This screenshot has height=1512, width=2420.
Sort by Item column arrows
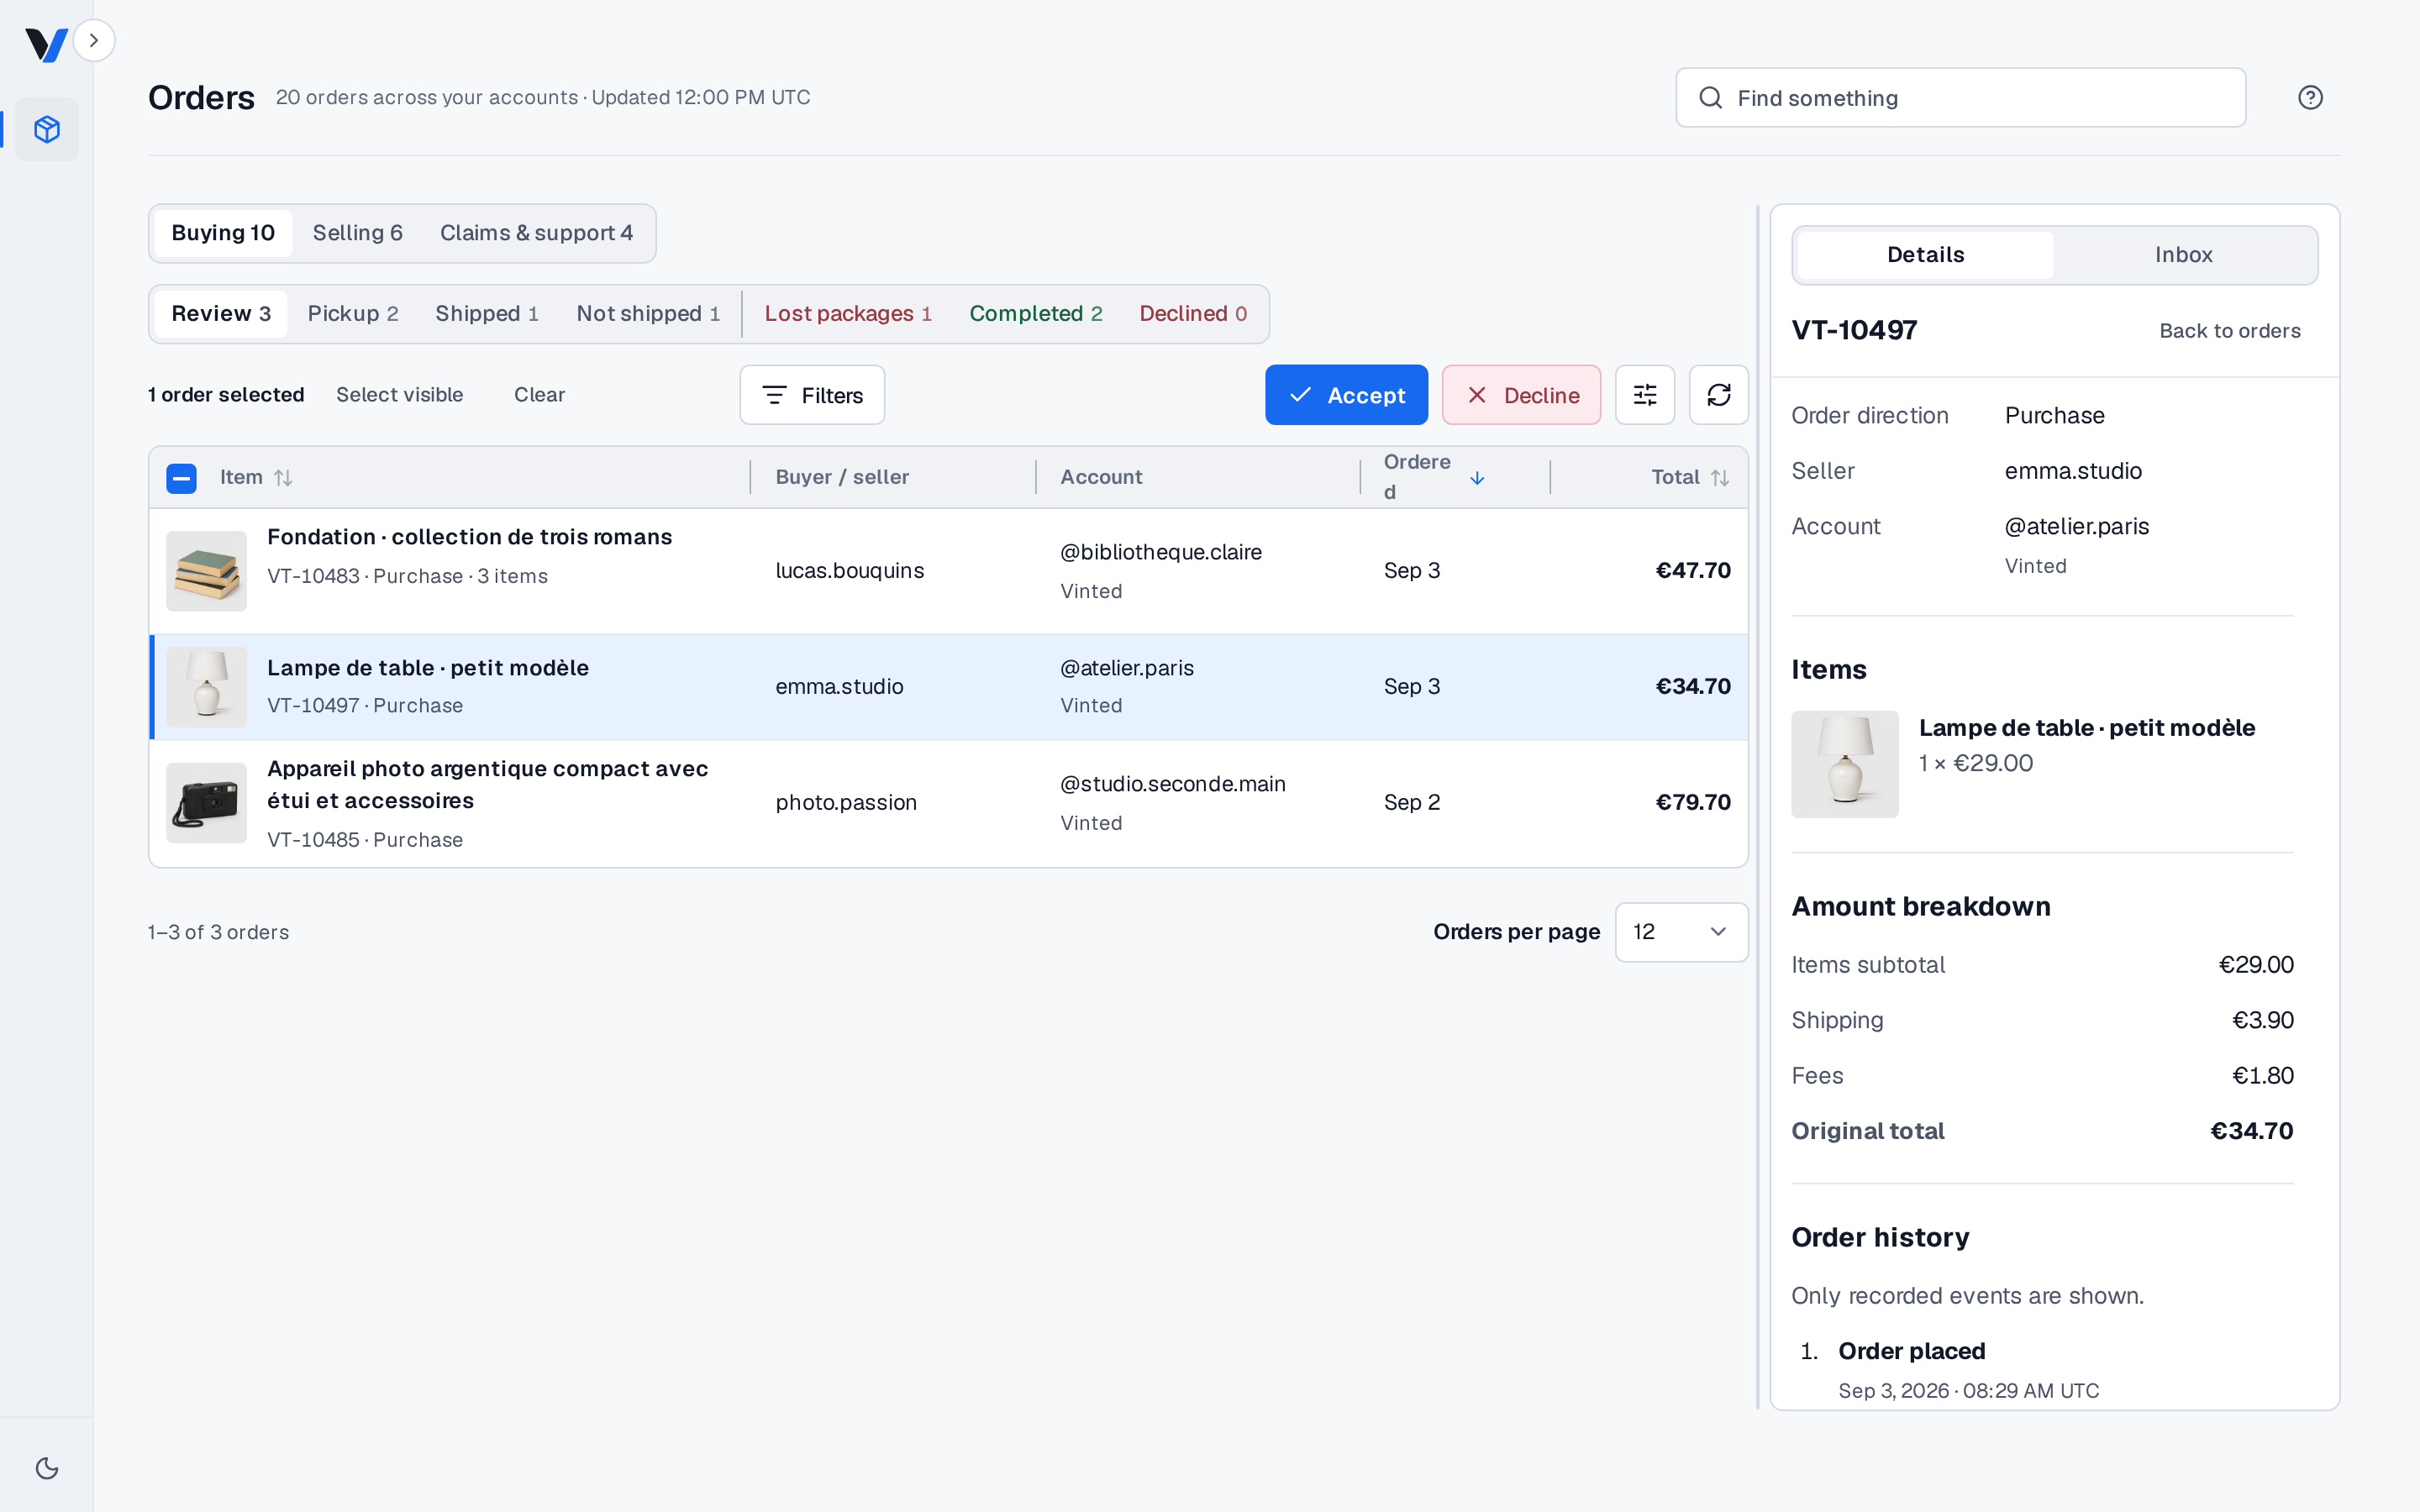(x=284, y=478)
